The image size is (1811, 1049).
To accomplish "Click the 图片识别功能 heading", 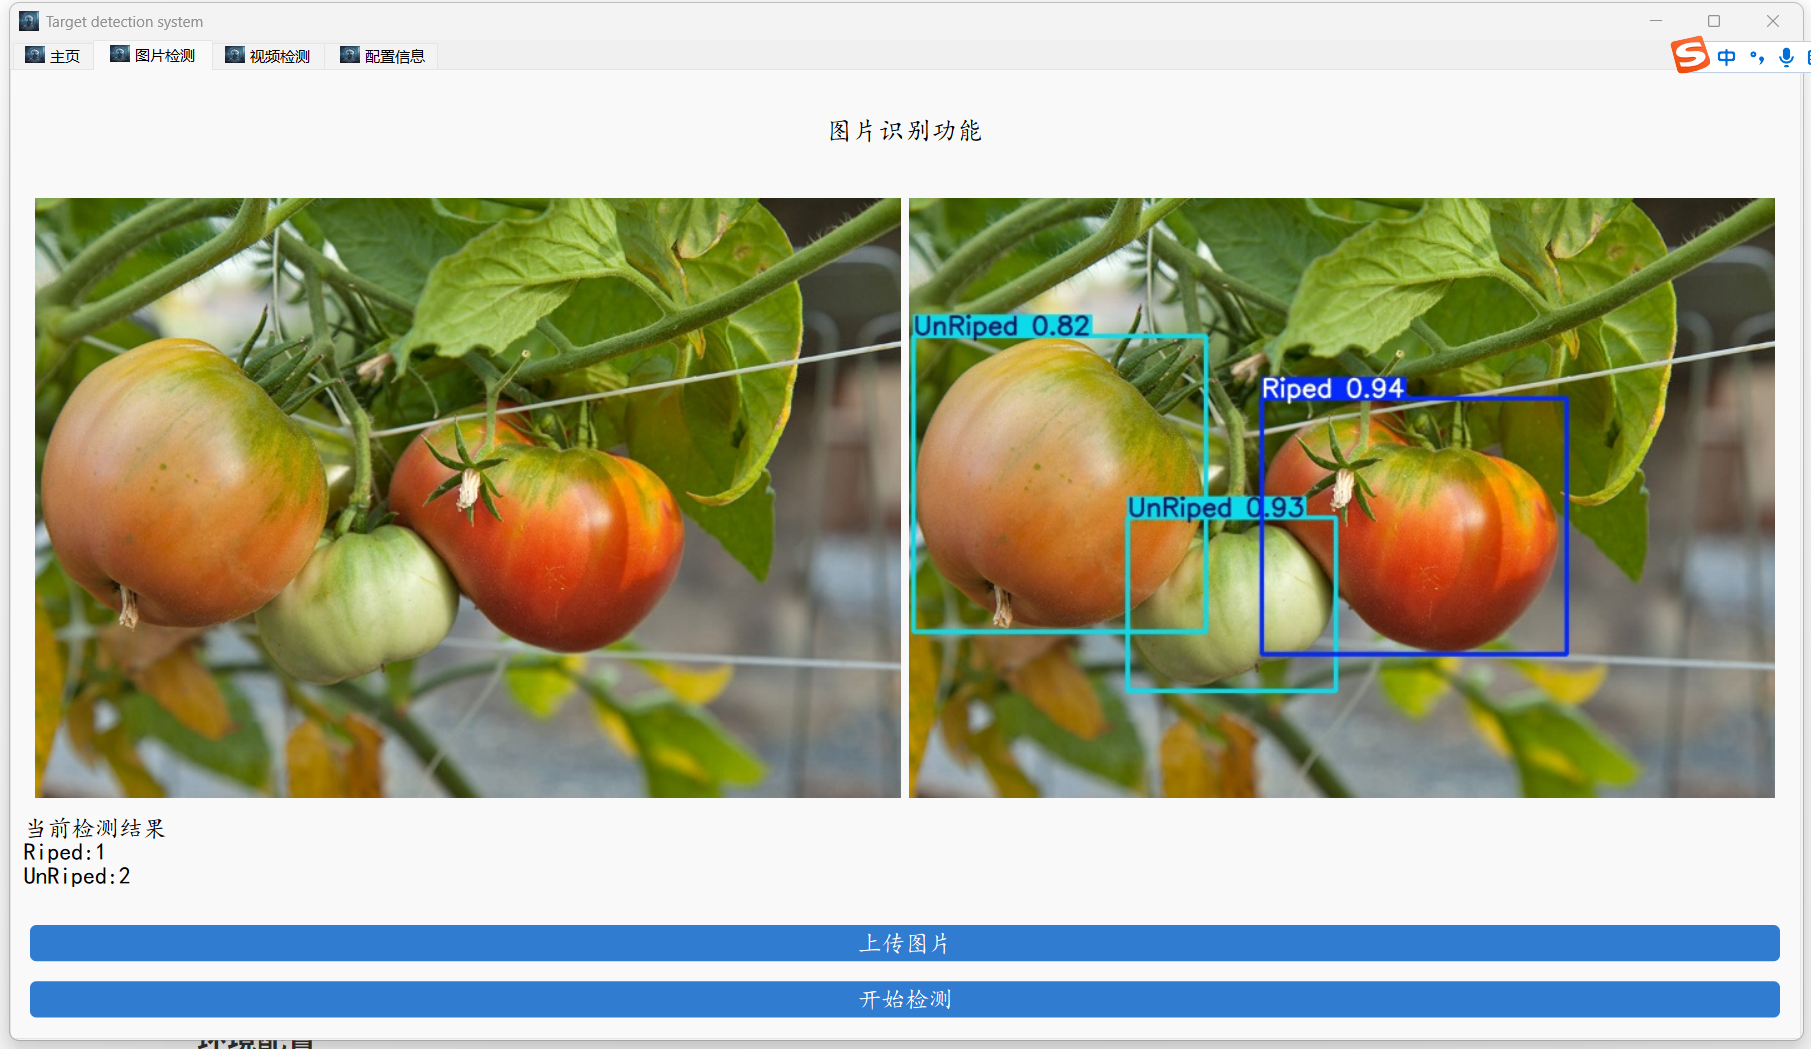I will pyautogui.click(x=905, y=131).
